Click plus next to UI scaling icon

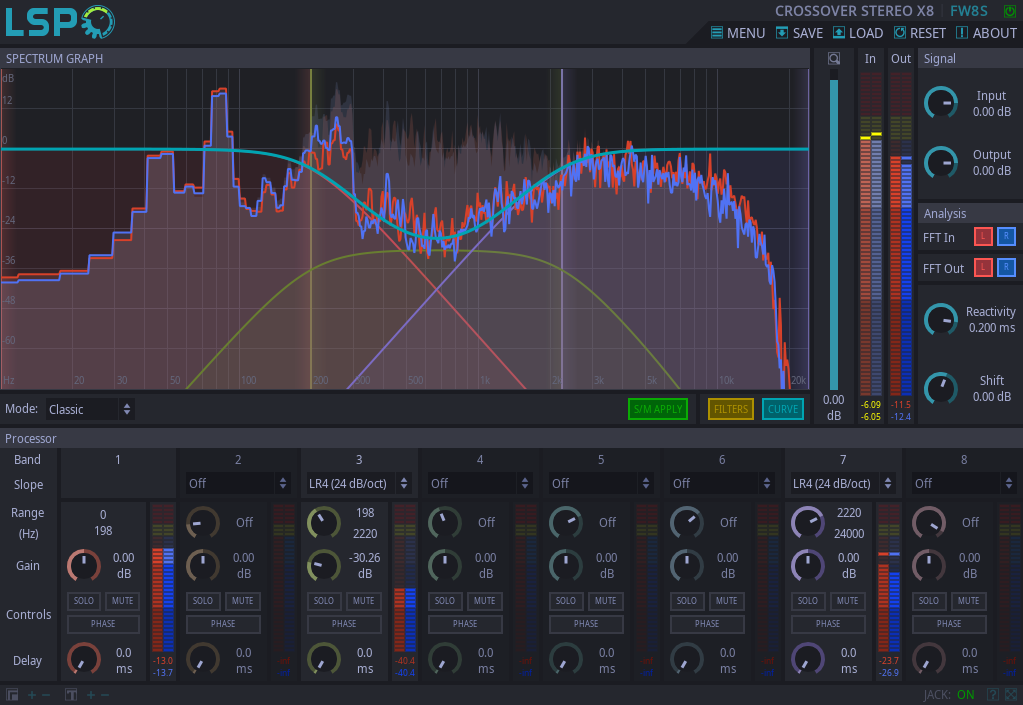31,695
